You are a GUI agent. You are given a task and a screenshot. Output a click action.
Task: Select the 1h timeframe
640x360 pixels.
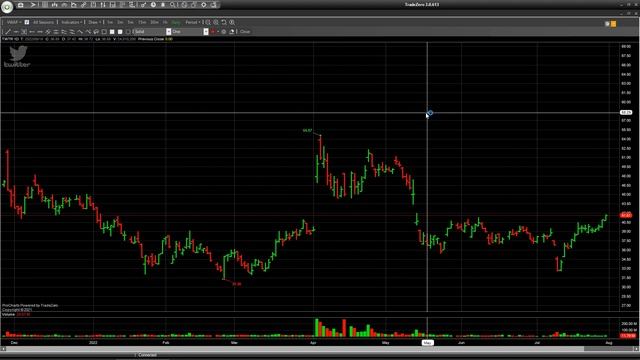point(164,22)
